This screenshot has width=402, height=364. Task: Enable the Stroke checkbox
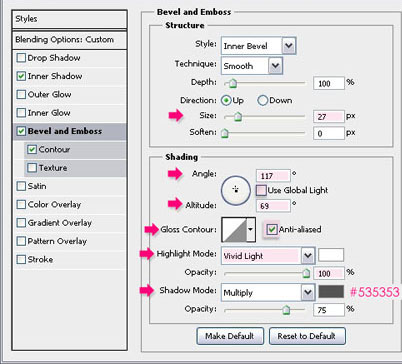21,259
